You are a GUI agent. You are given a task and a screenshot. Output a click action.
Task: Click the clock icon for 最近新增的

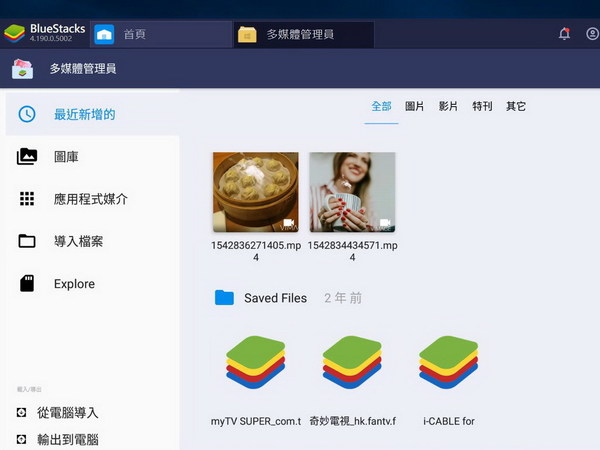pyautogui.click(x=28, y=114)
